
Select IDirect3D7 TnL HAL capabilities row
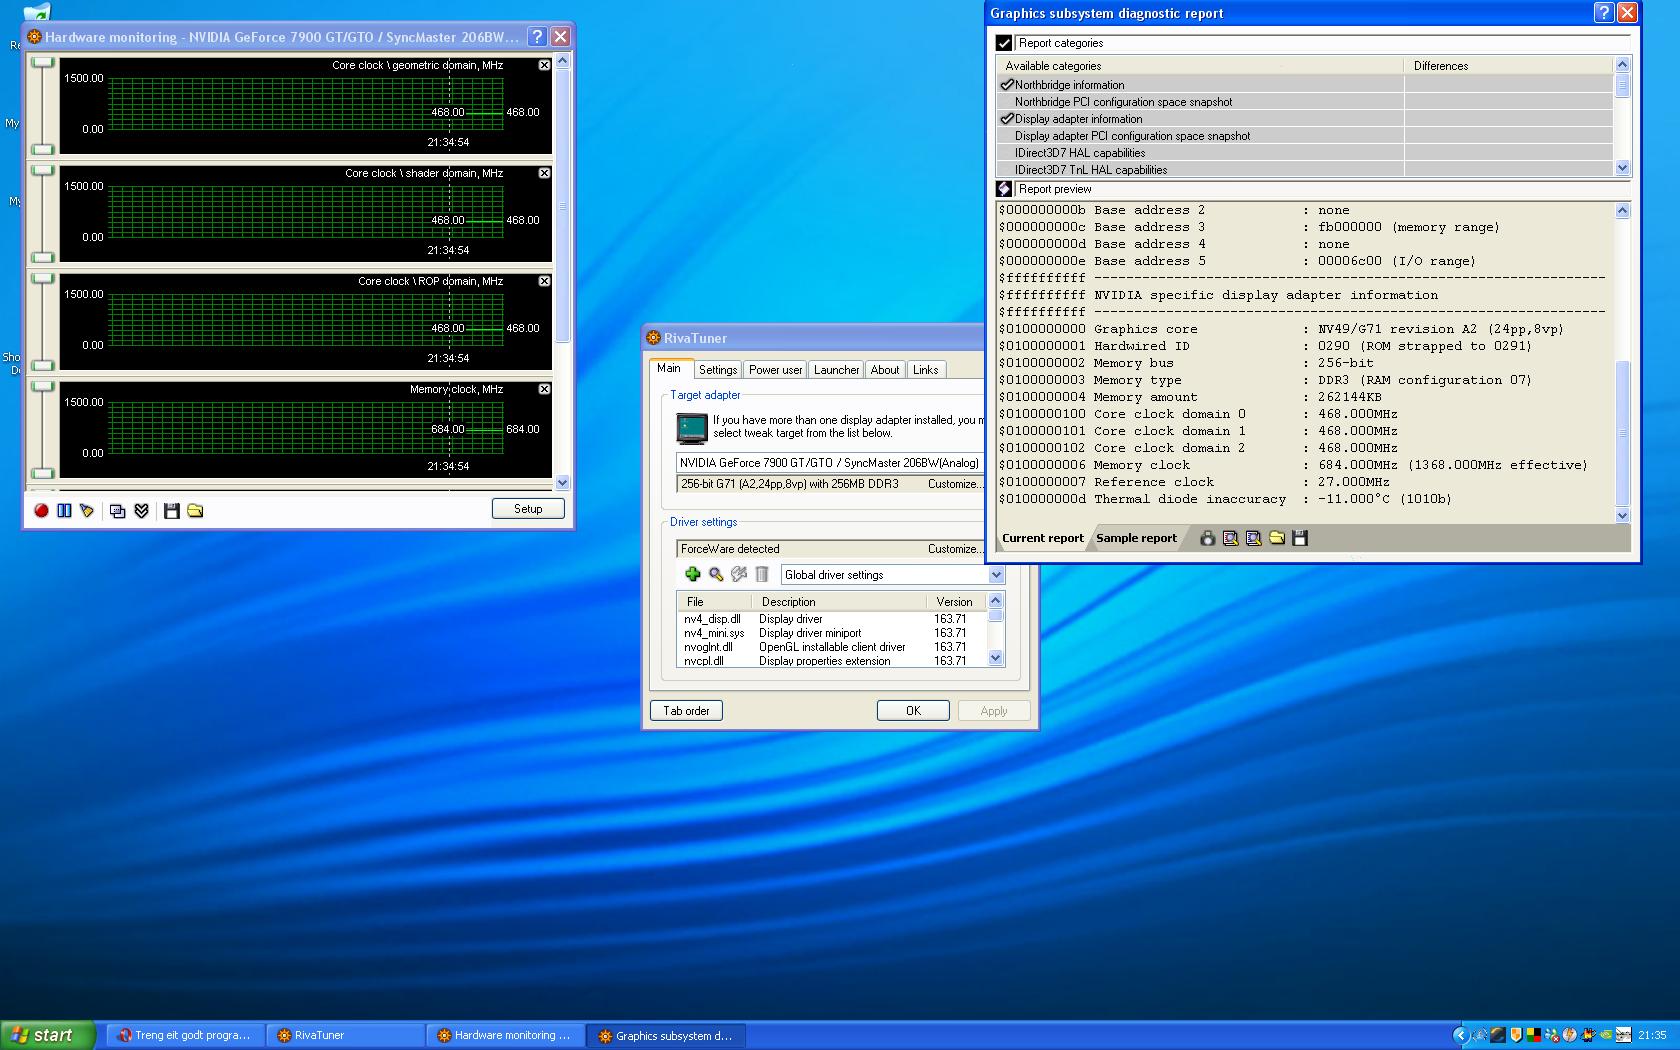[1305, 170]
